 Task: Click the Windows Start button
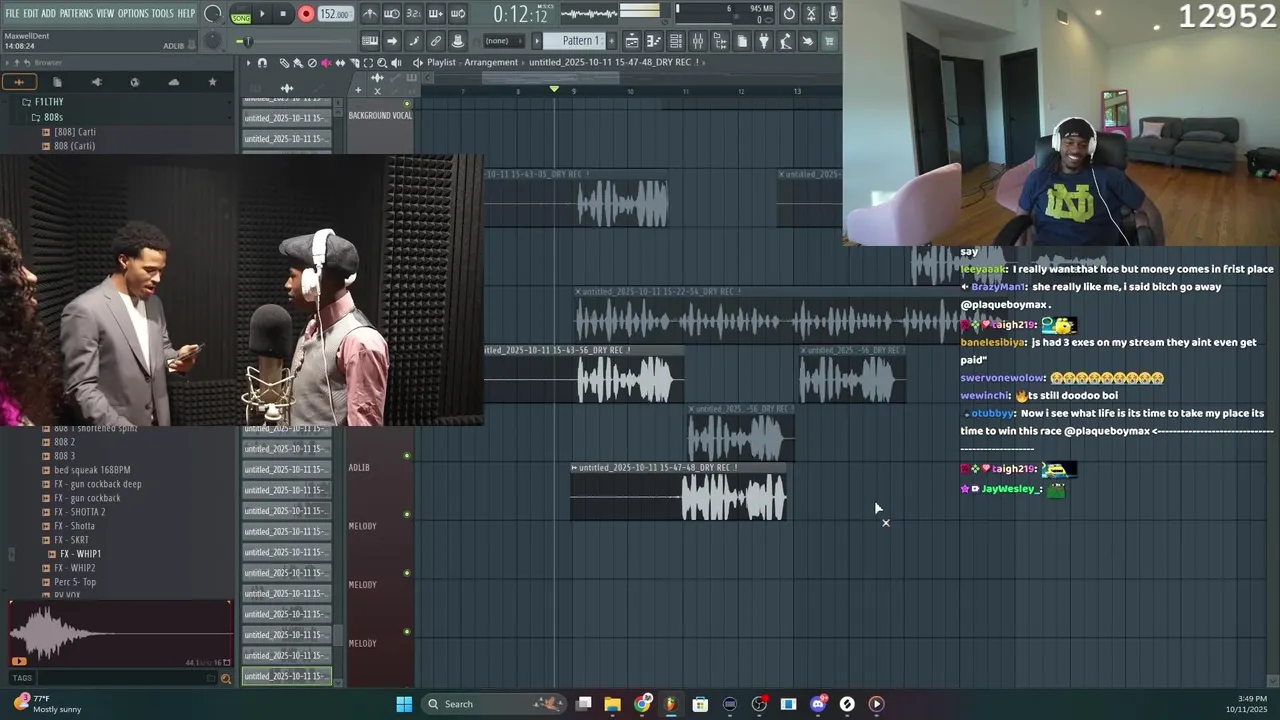pos(404,704)
